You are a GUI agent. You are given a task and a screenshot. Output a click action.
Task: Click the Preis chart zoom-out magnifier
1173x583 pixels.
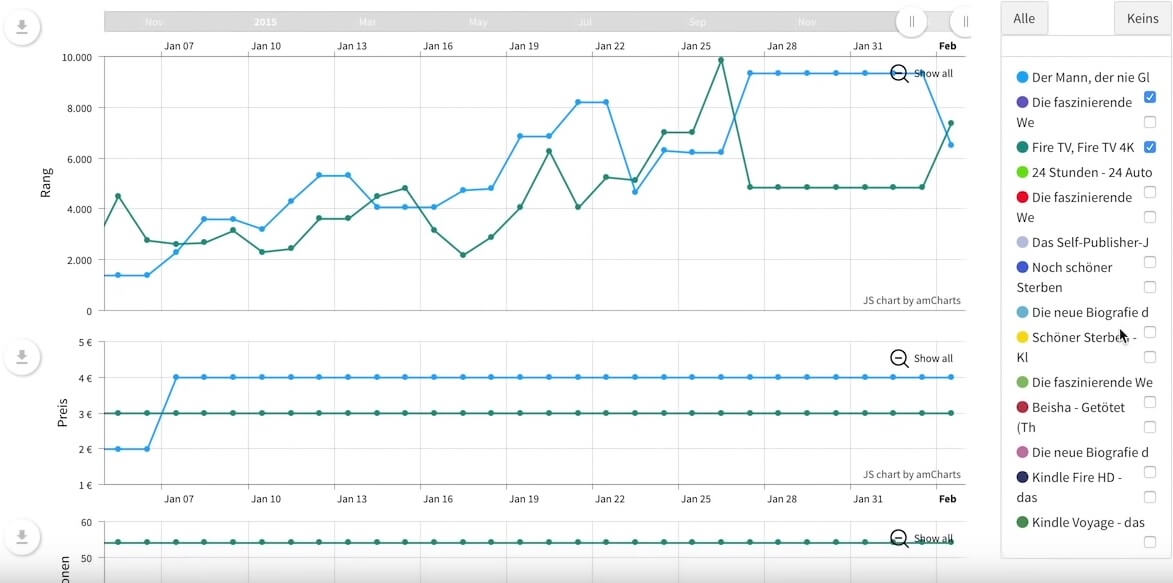[x=899, y=358]
